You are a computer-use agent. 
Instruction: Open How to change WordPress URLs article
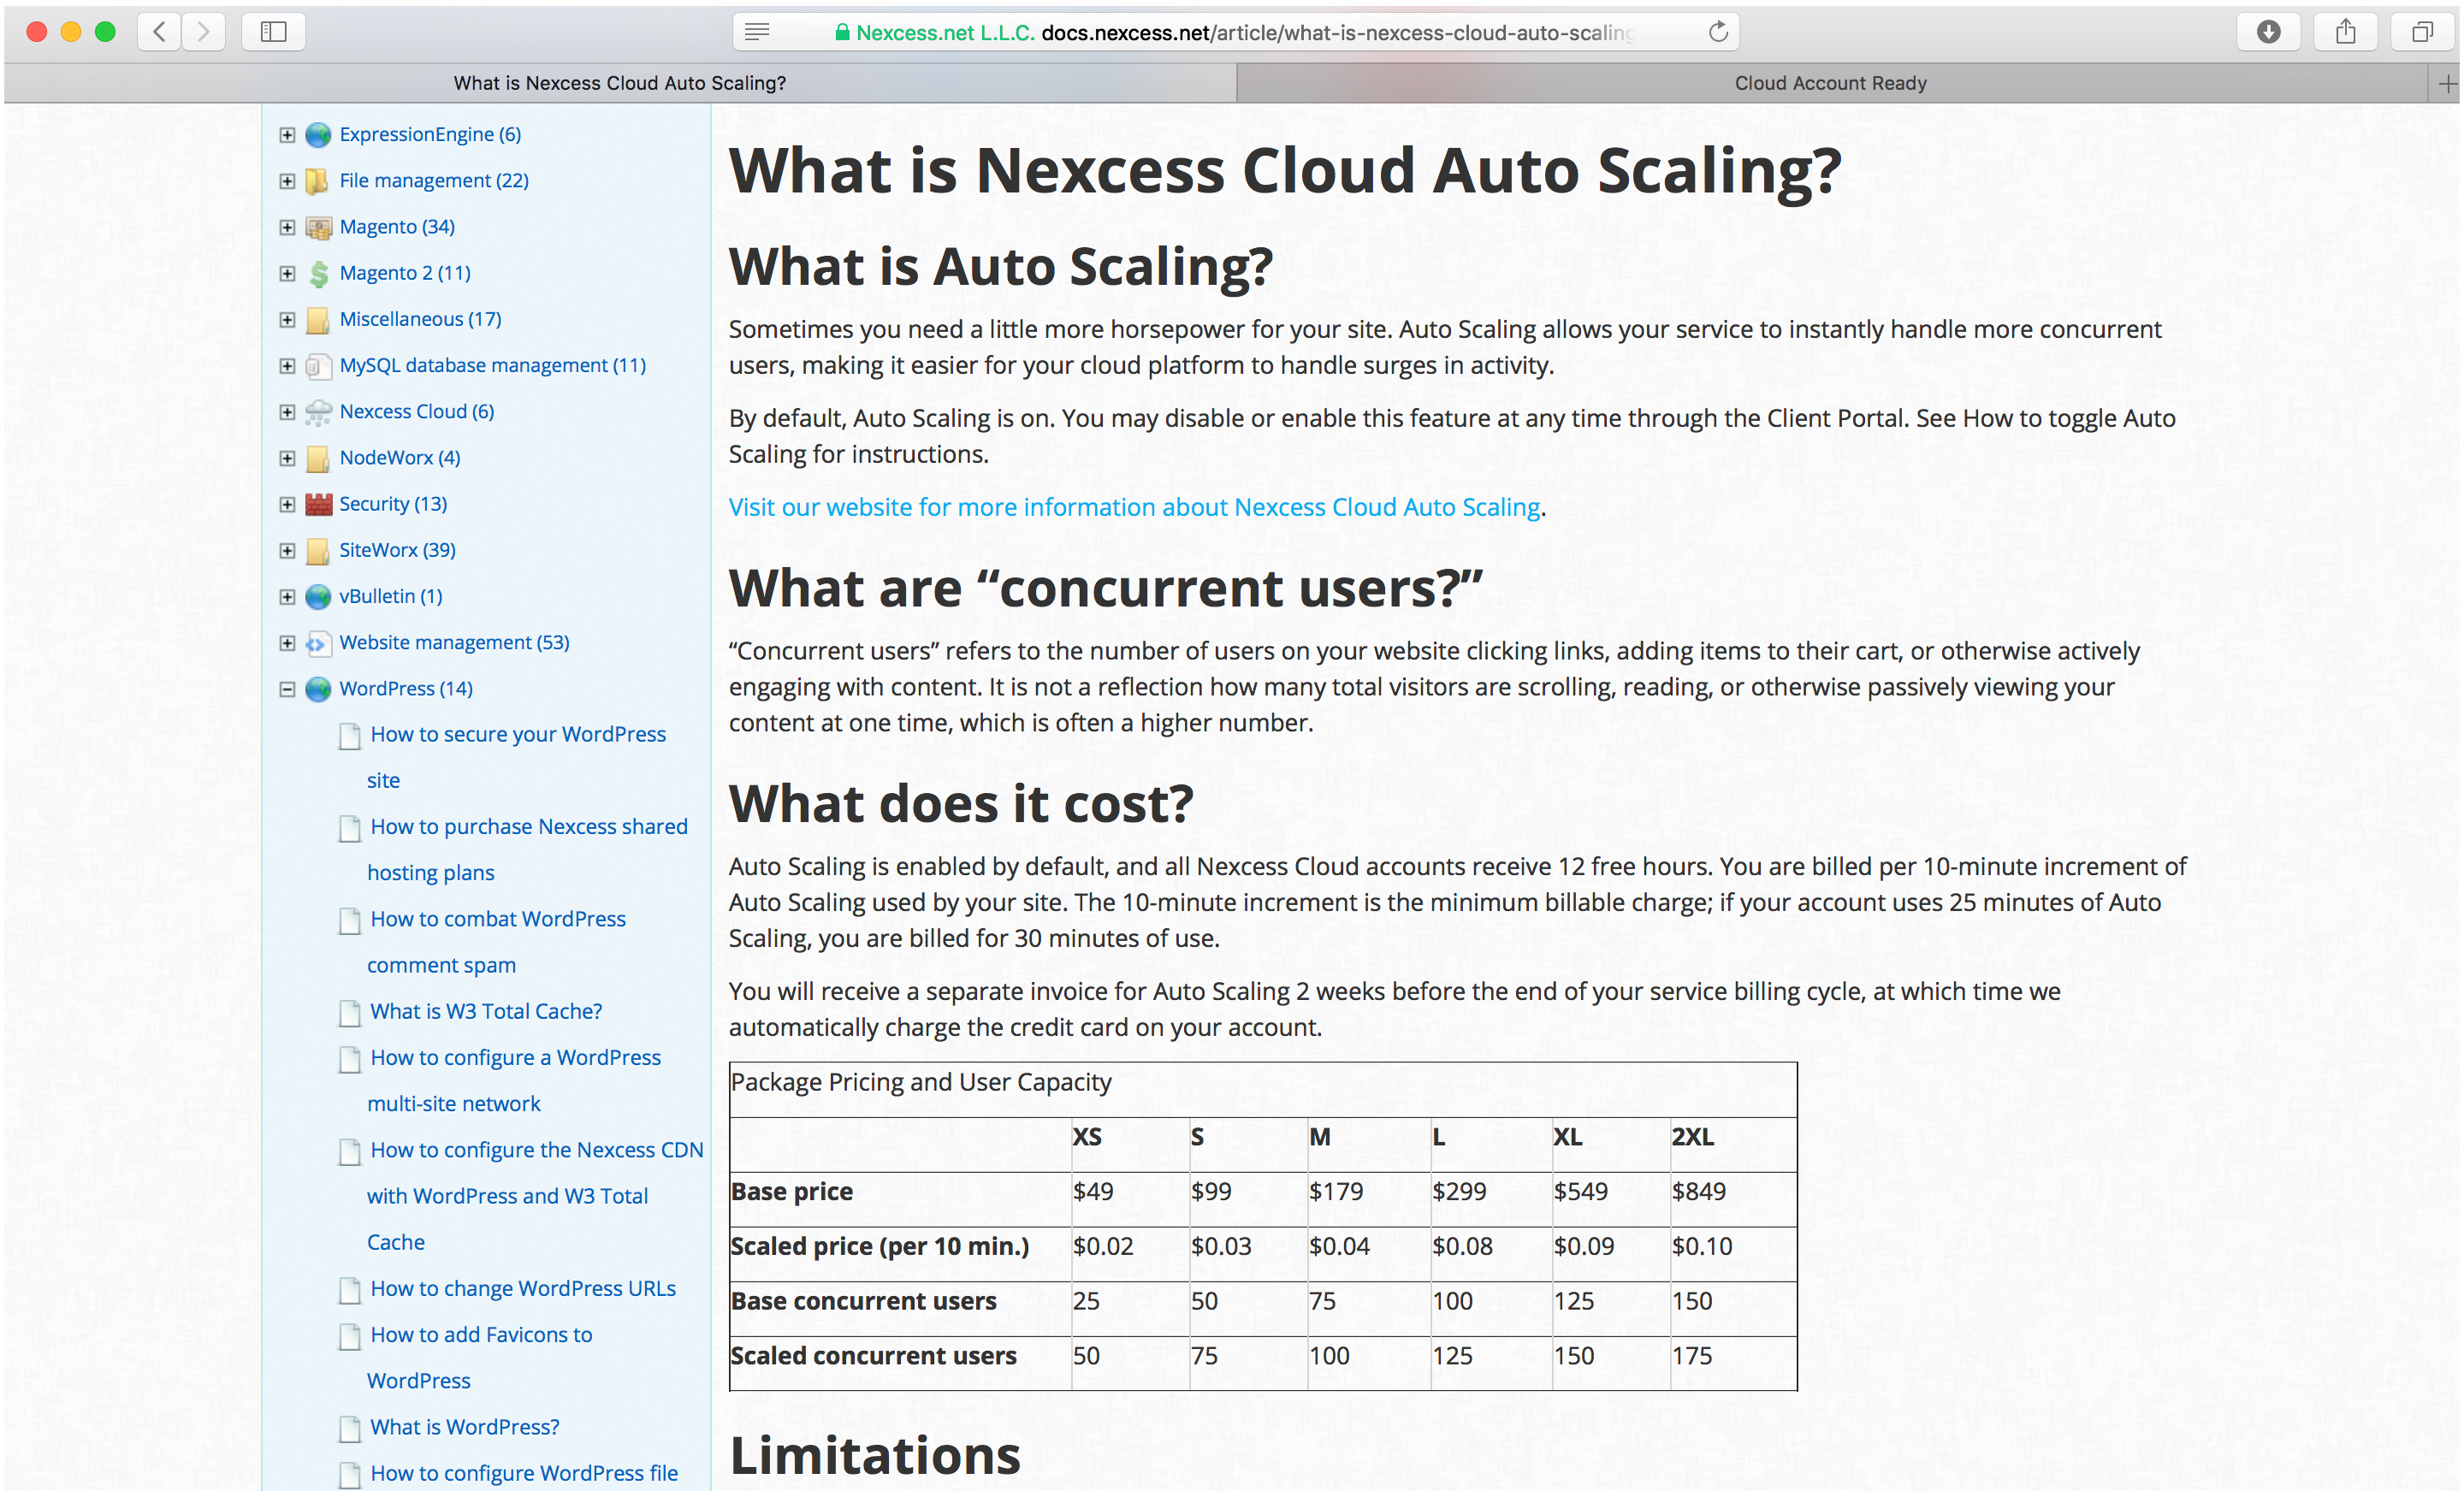click(523, 1288)
